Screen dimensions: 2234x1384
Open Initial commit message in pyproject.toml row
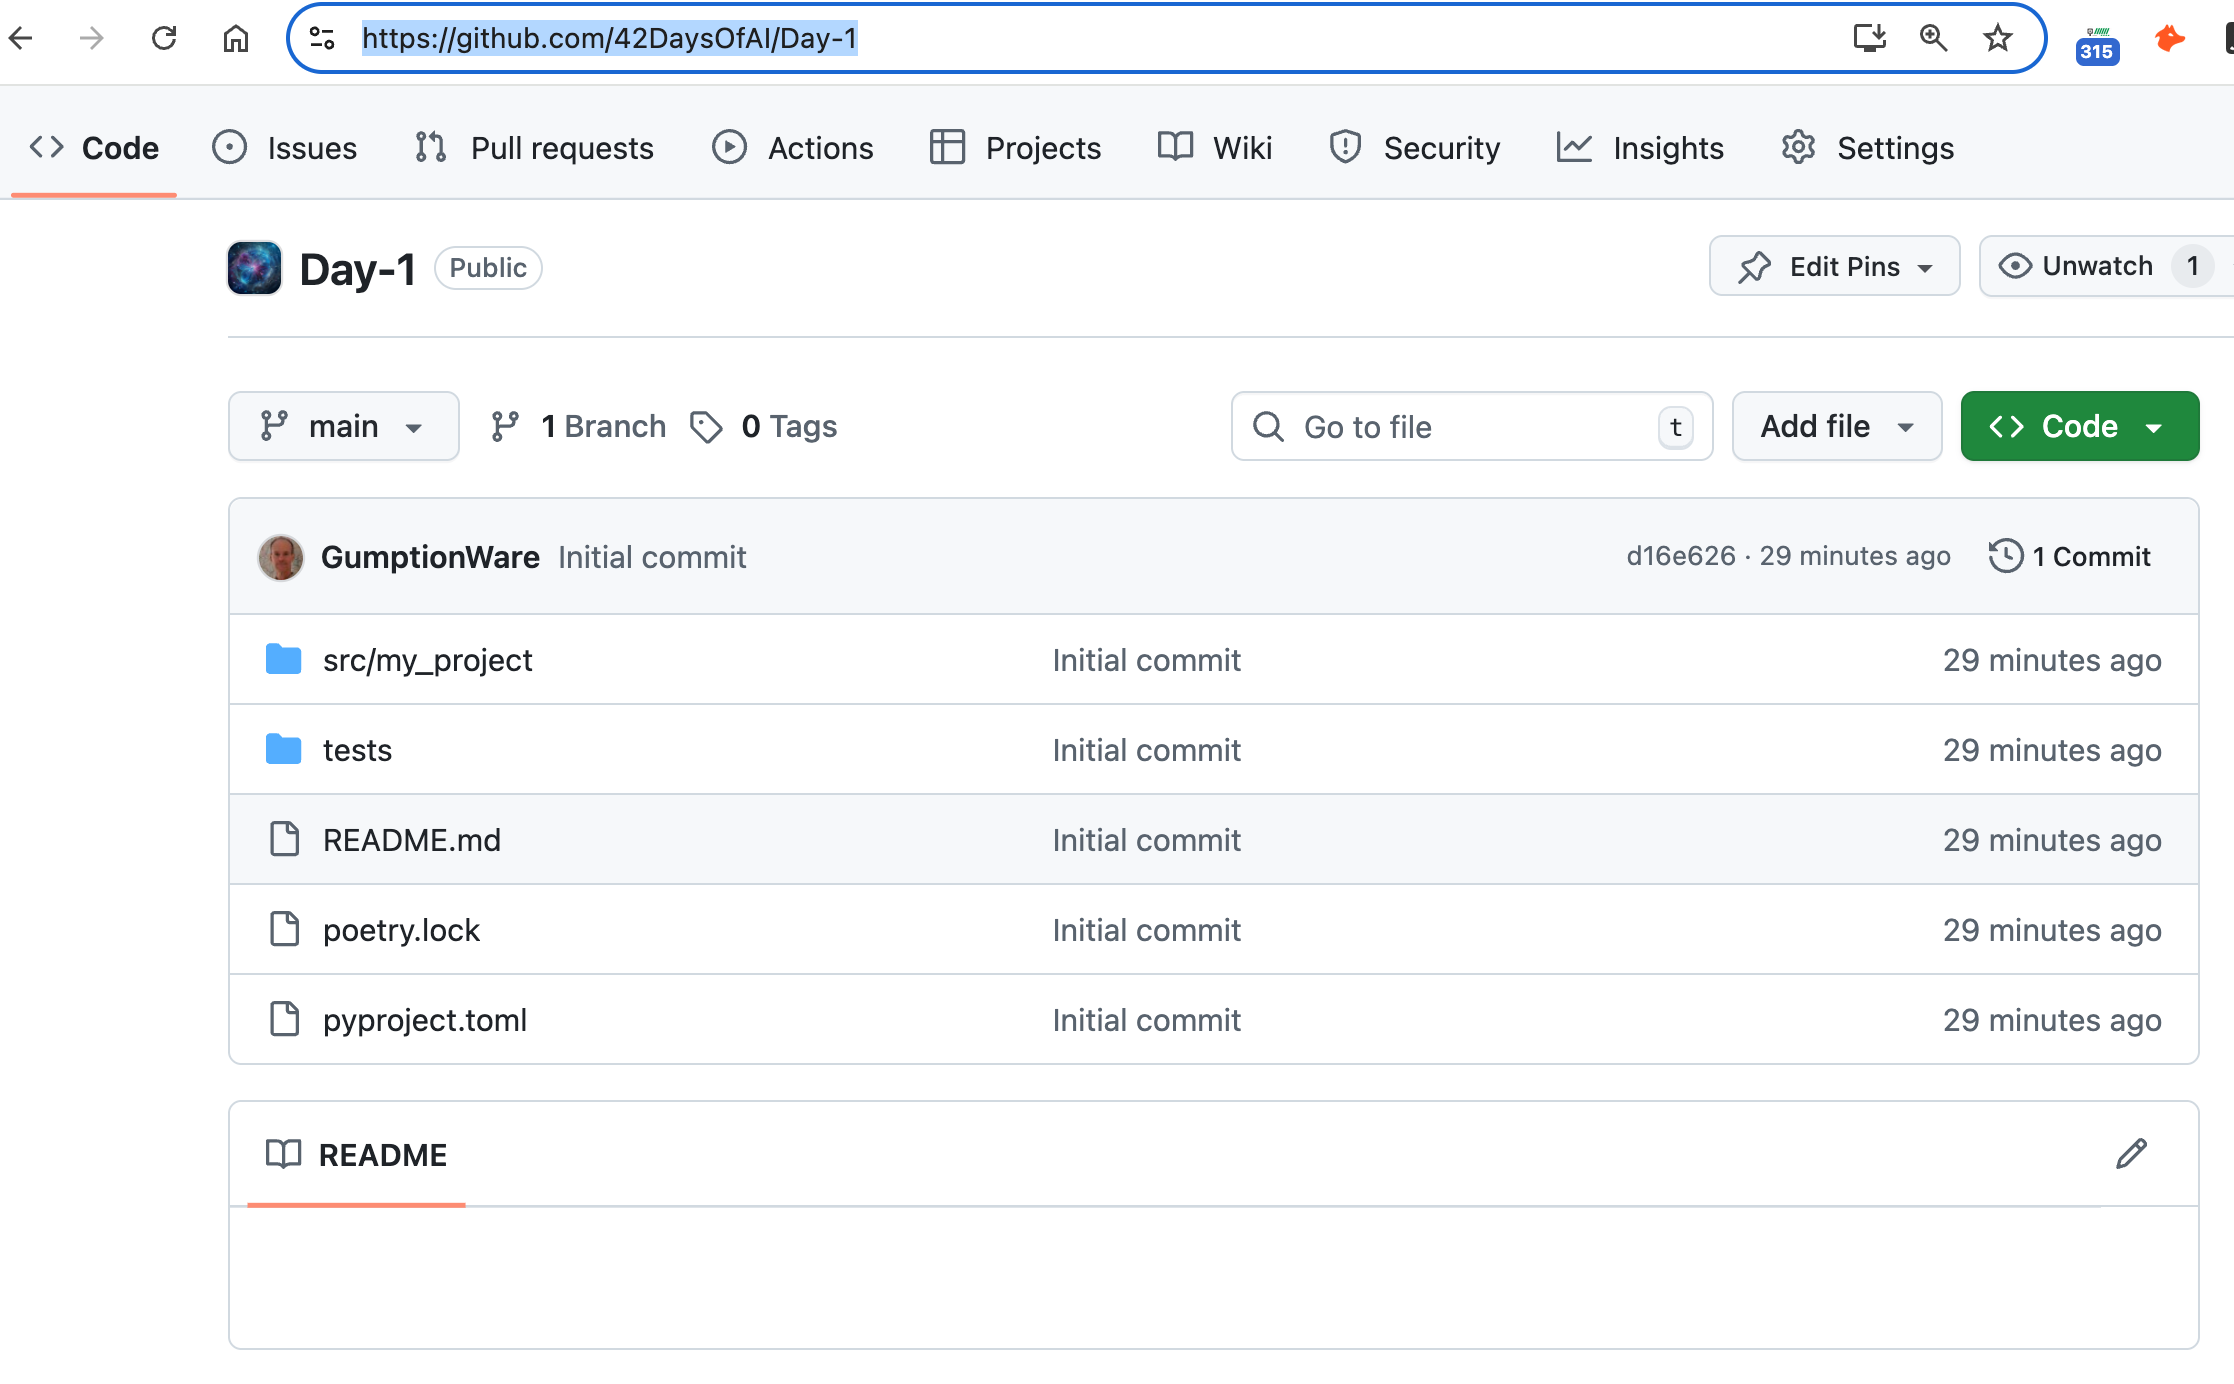pyautogui.click(x=1146, y=1020)
